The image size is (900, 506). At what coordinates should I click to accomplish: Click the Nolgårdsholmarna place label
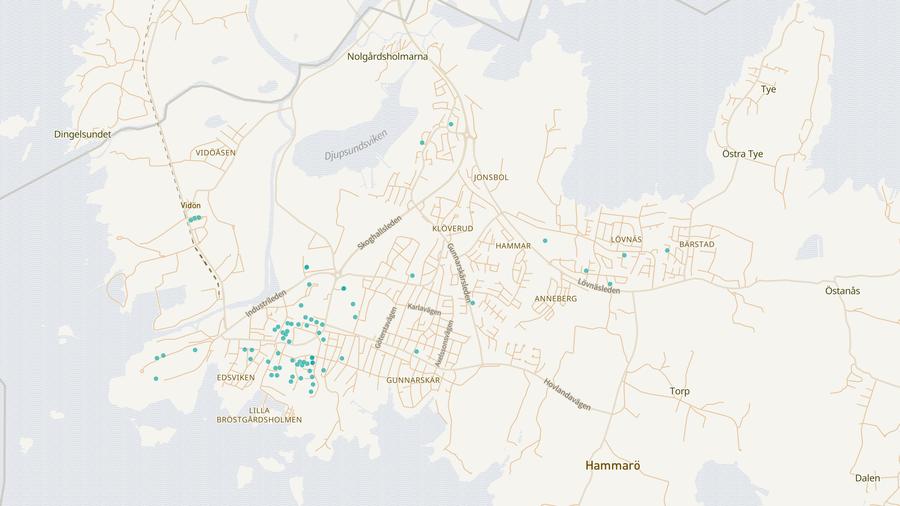tap(387, 57)
